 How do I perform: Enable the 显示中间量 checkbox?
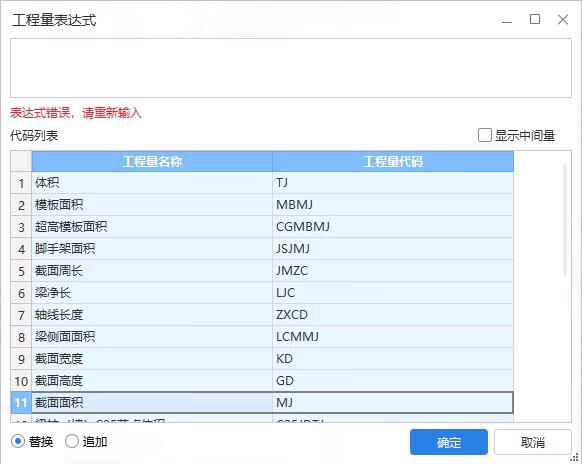coord(484,135)
